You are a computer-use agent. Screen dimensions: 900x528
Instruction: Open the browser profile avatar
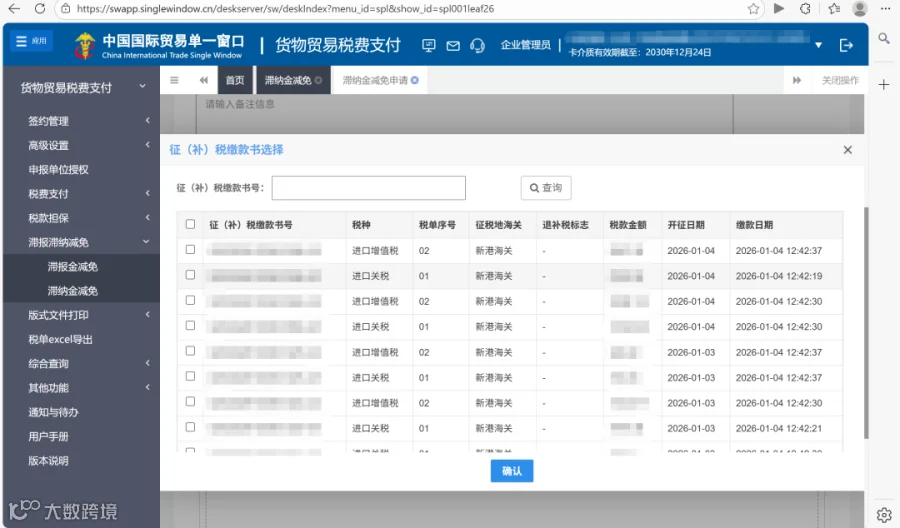click(x=859, y=9)
